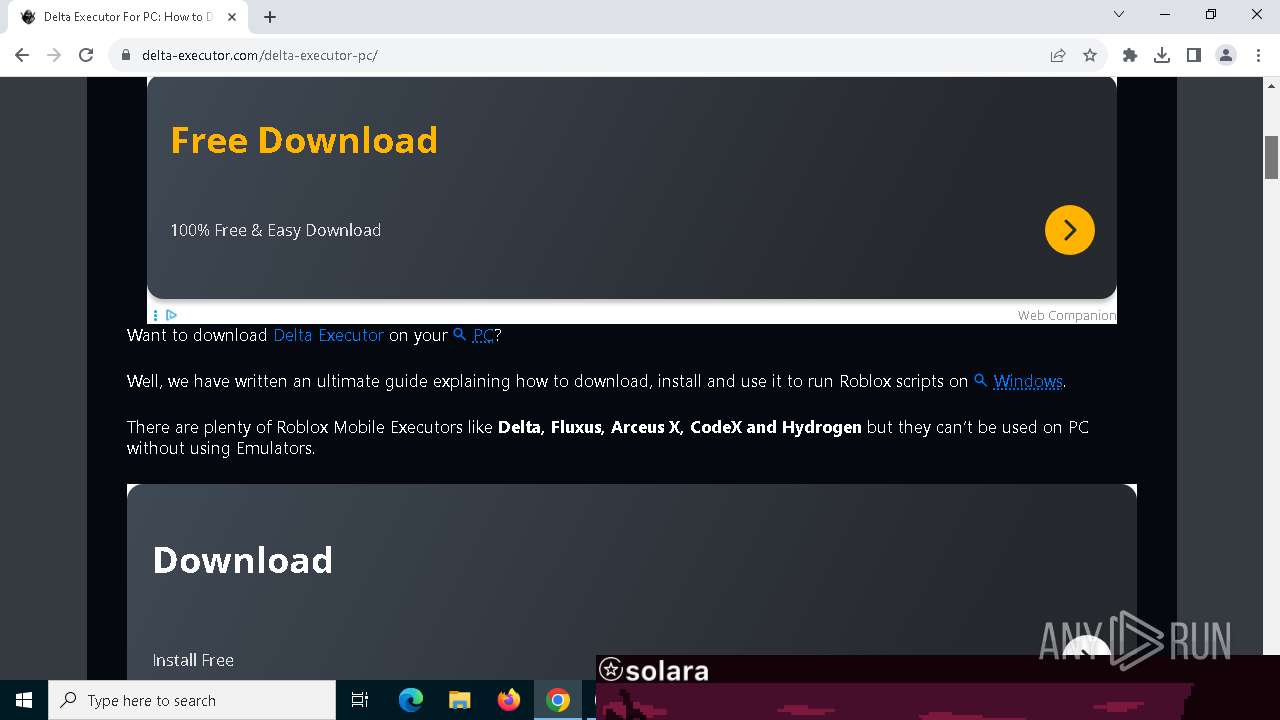
Task: Open the ad options dots icon
Action: (155, 315)
